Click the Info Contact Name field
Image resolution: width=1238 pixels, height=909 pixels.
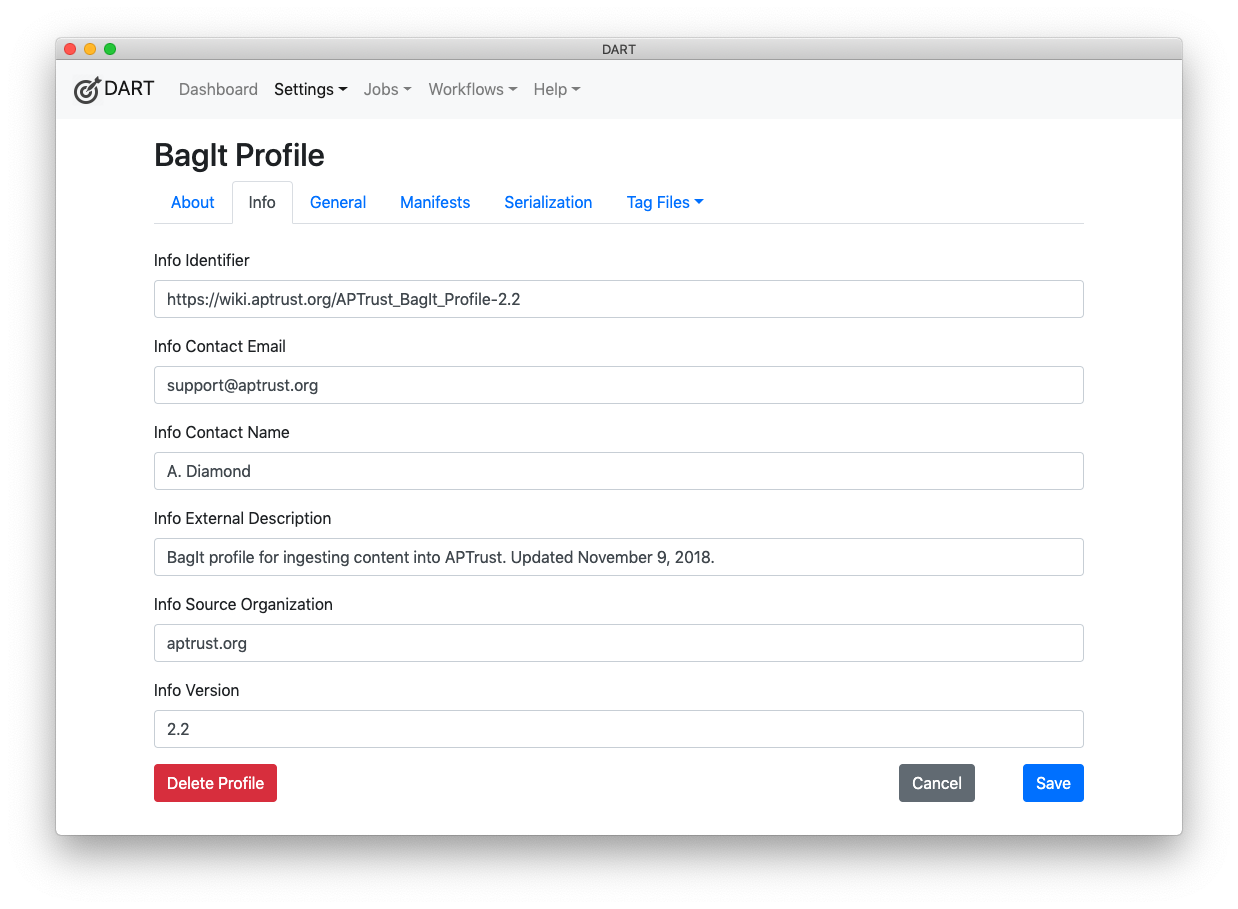pyautogui.click(x=618, y=471)
